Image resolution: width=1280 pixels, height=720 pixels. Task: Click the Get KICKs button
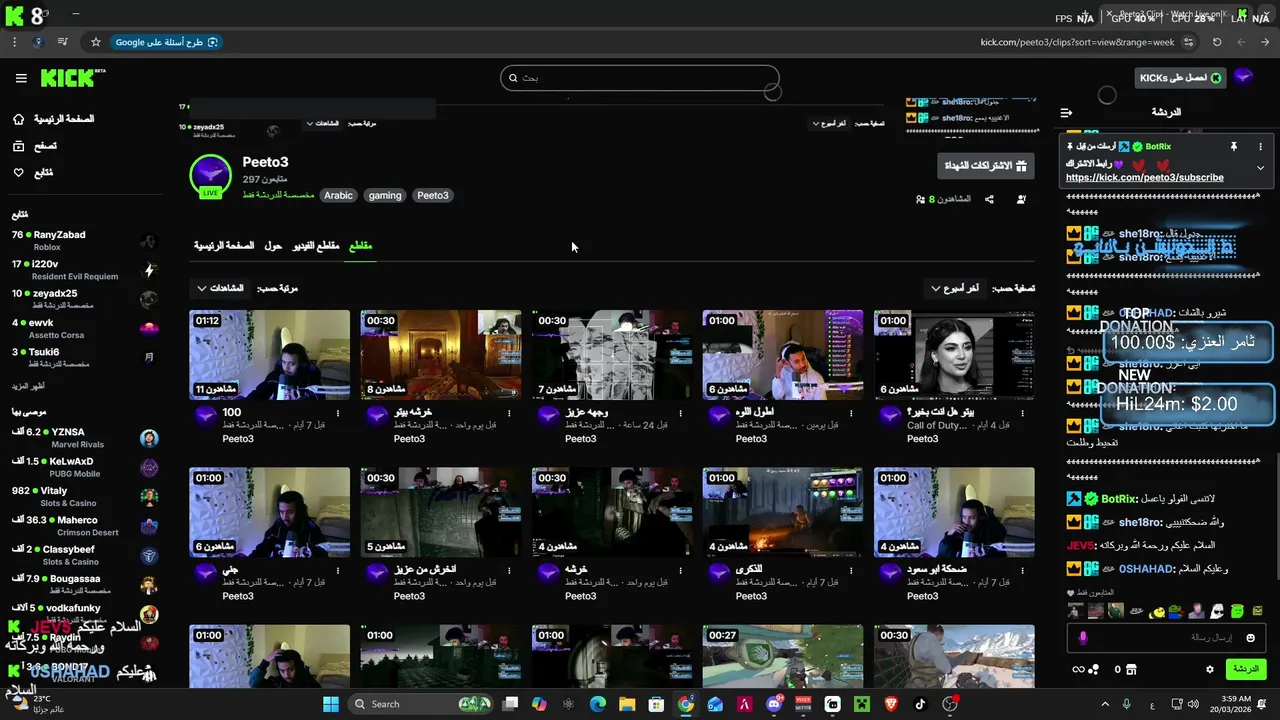click(1180, 78)
